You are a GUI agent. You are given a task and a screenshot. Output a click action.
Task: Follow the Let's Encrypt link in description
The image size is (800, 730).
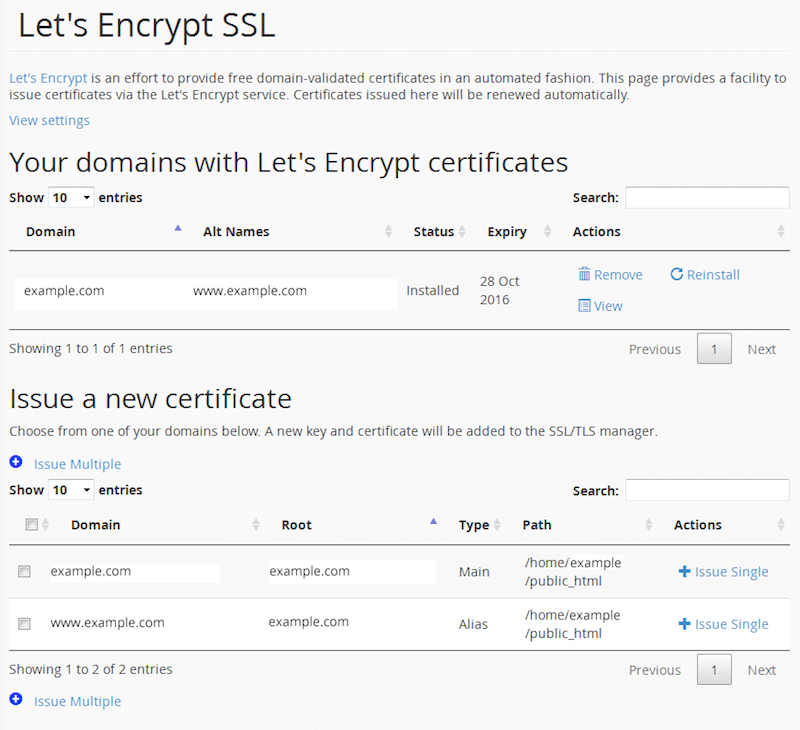tap(48, 77)
